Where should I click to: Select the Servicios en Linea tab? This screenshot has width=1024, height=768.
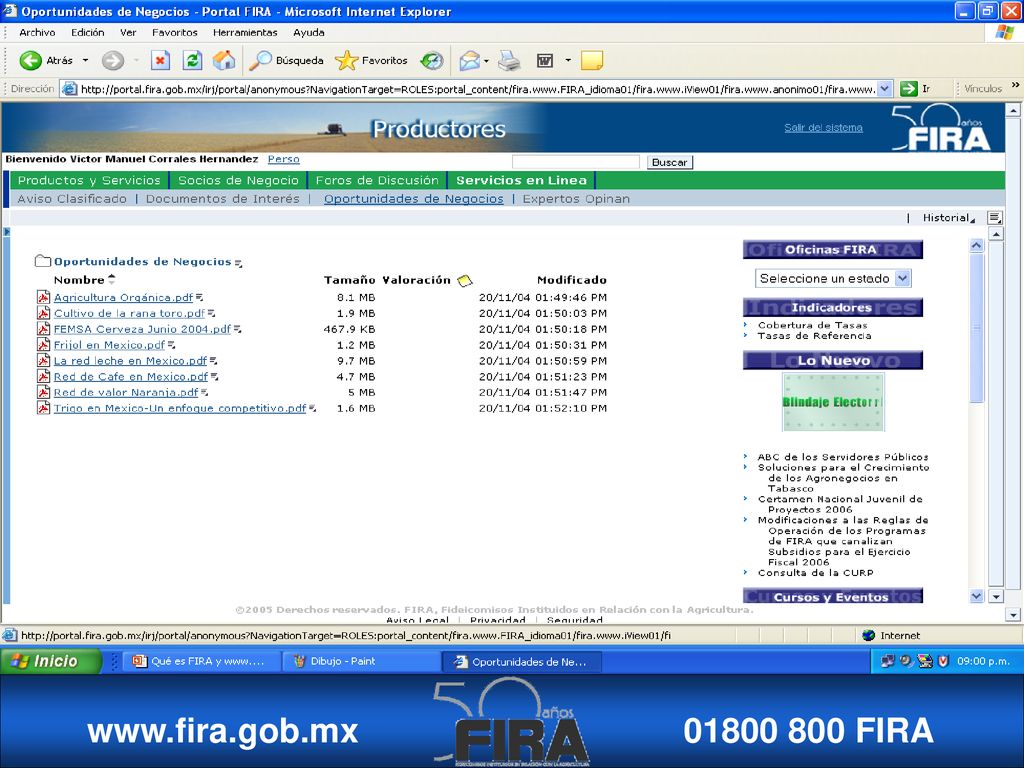click(x=521, y=180)
